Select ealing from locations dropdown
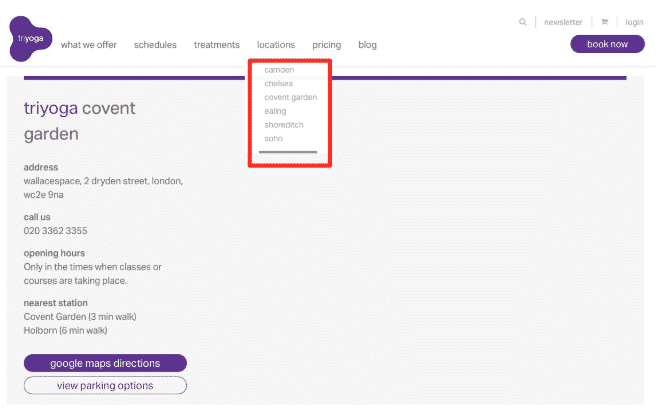 [x=275, y=111]
